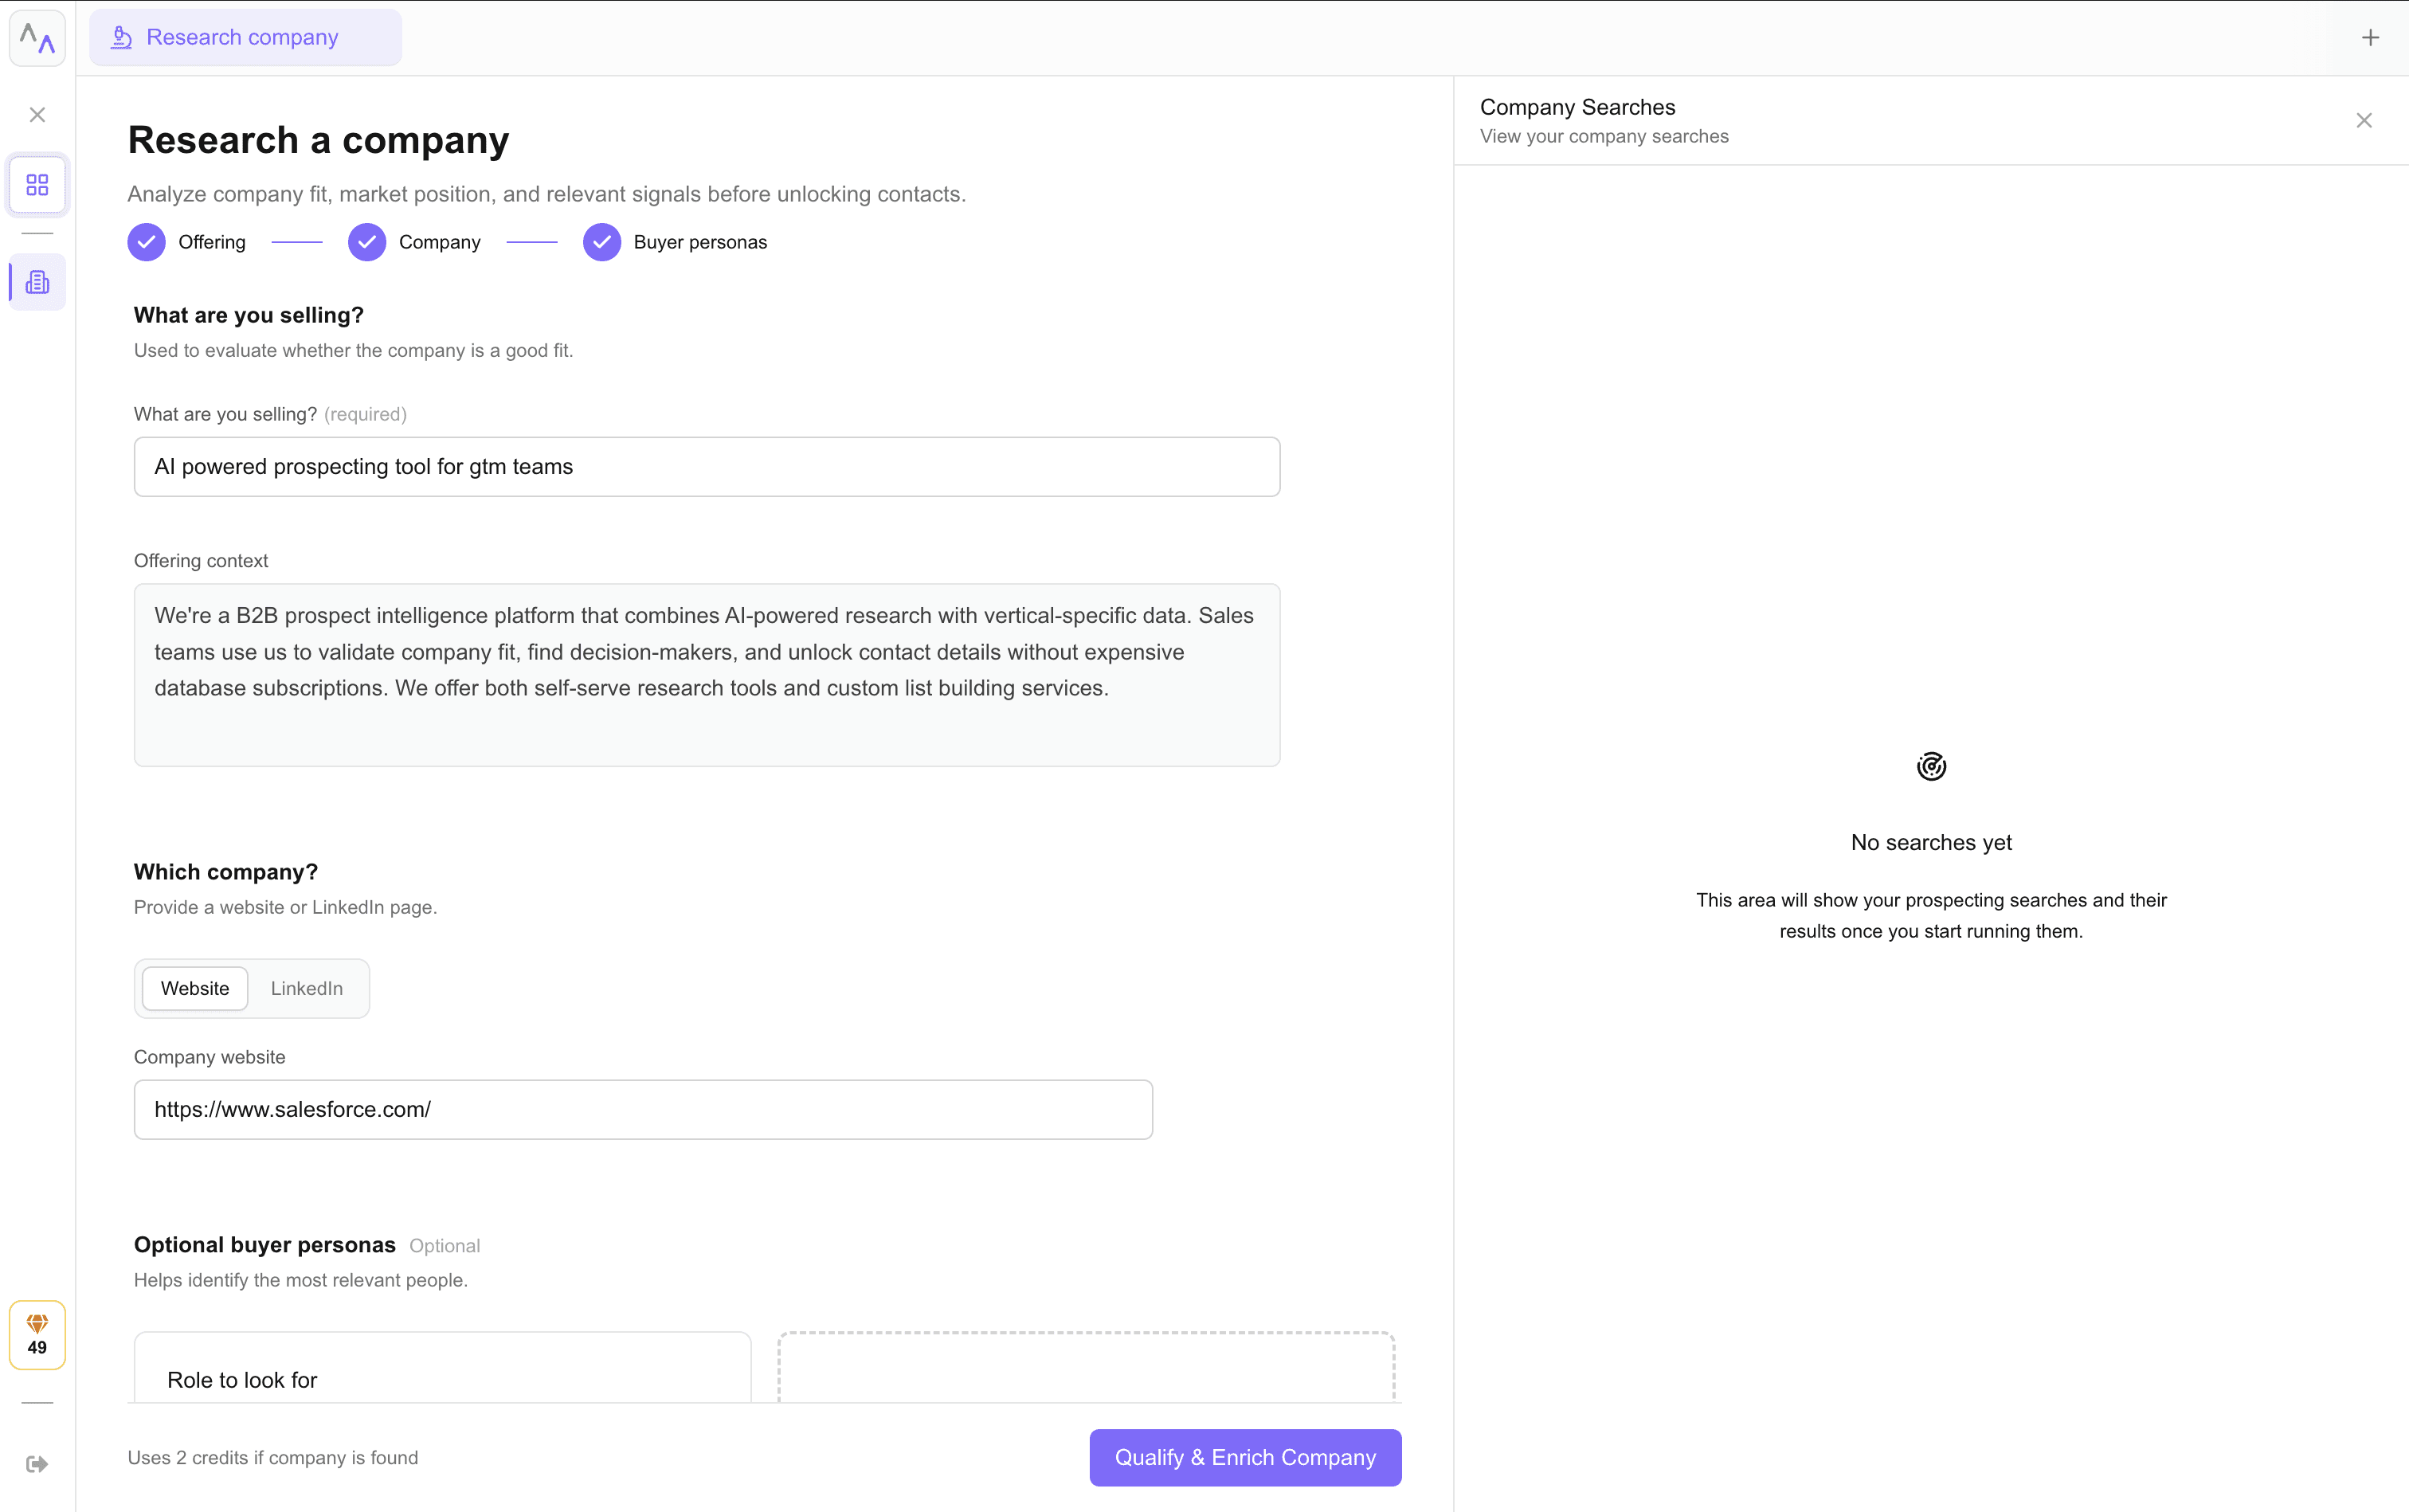This screenshot has height=1512, width=2409.
Task: Open a new session with the plus icon
Action: pos(2371,37)
